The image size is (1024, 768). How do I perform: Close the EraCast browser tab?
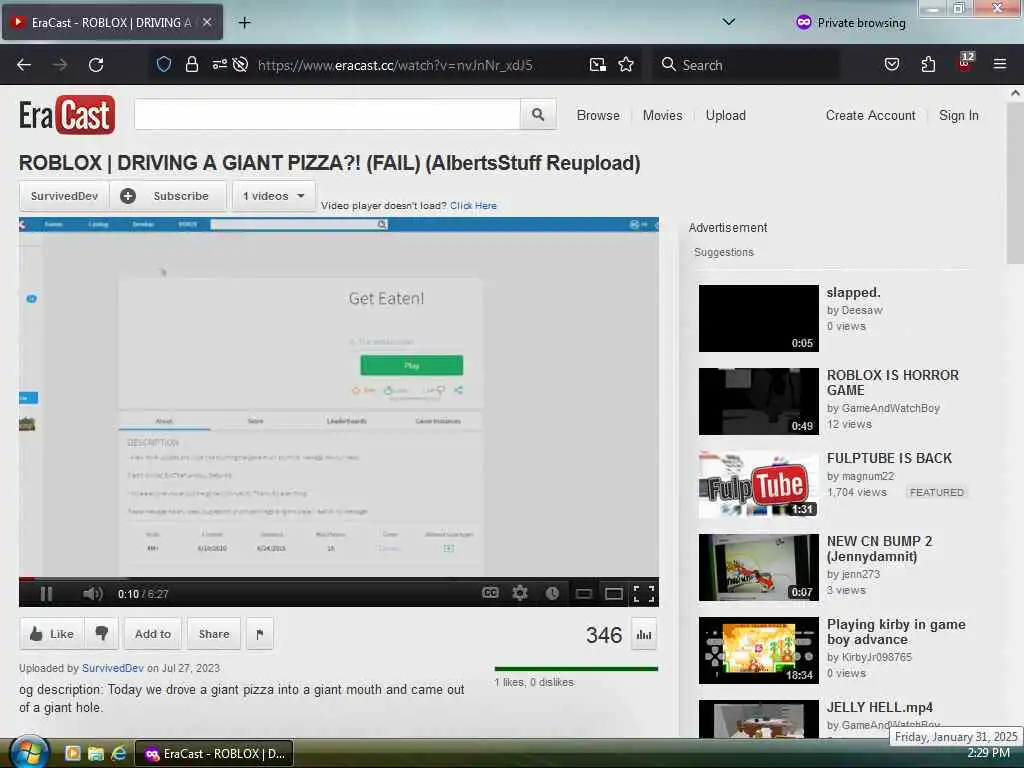206,22
